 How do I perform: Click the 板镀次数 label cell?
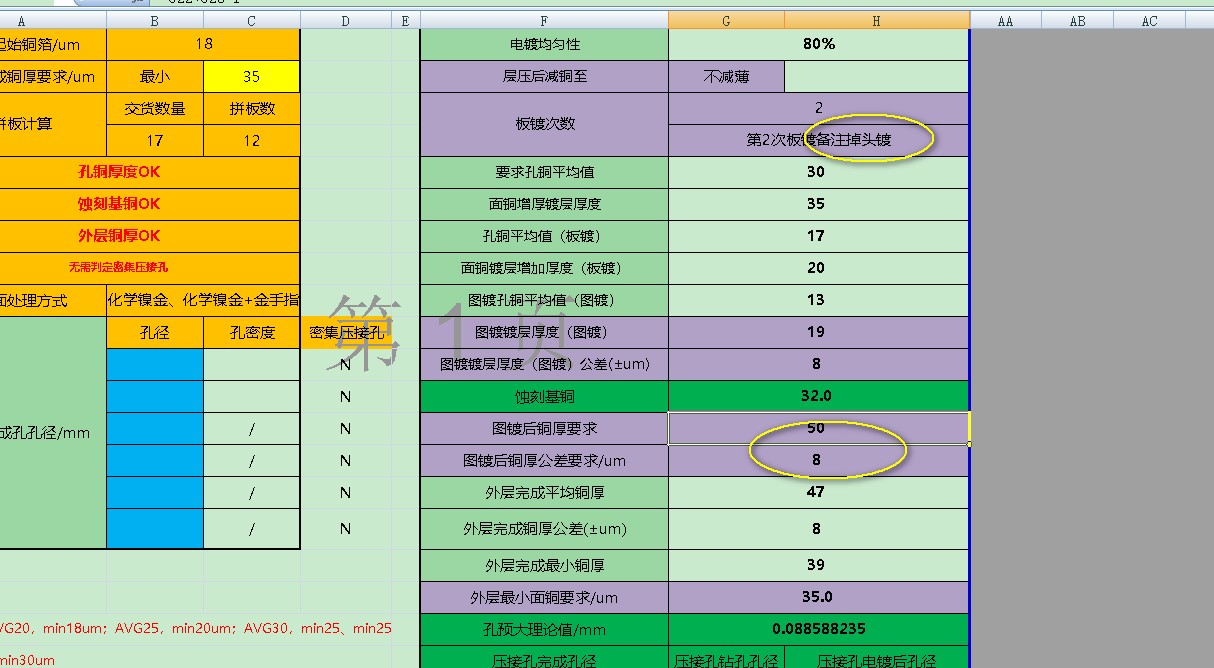click(x=544, y=124)
